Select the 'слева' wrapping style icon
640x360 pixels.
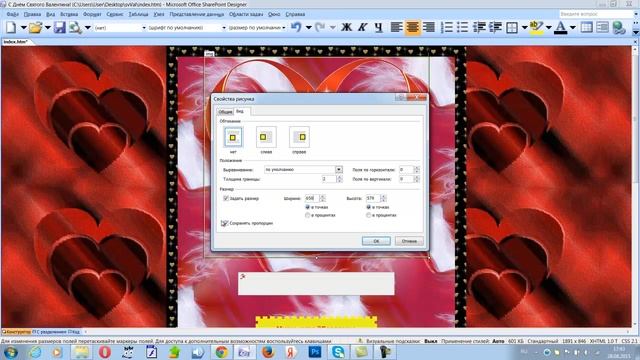coord(266,137)
